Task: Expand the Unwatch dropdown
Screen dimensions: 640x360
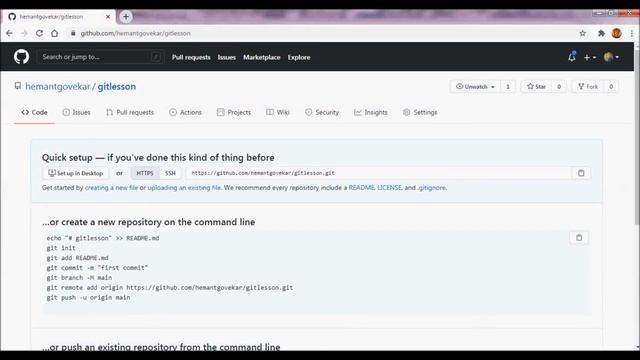Action: pos(475,87)
